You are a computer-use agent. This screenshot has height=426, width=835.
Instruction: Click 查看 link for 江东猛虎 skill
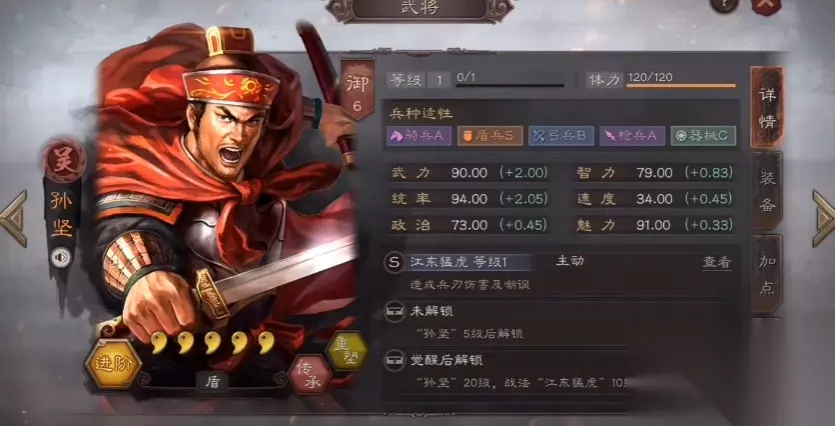[716, 263]
